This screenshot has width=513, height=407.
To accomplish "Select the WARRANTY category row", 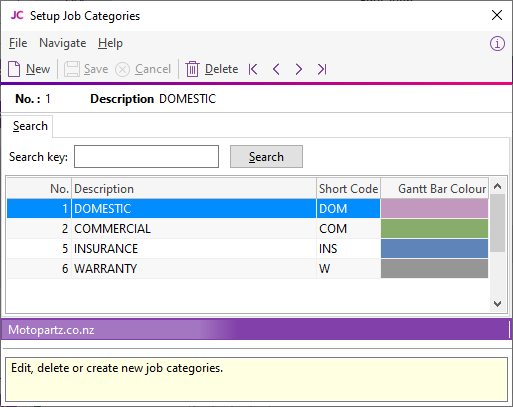I will [247, 269].
